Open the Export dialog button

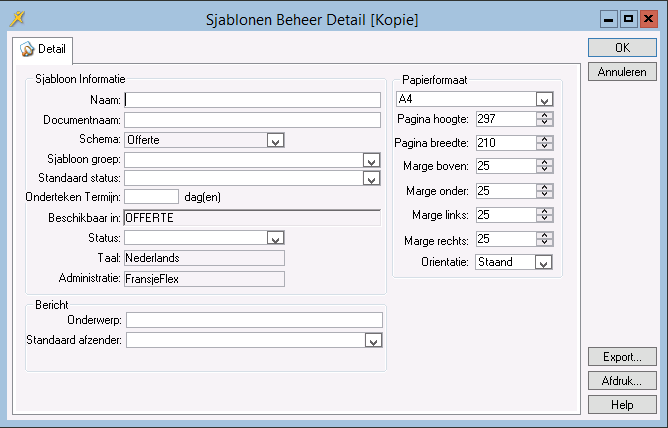click(x=622, y=356)
